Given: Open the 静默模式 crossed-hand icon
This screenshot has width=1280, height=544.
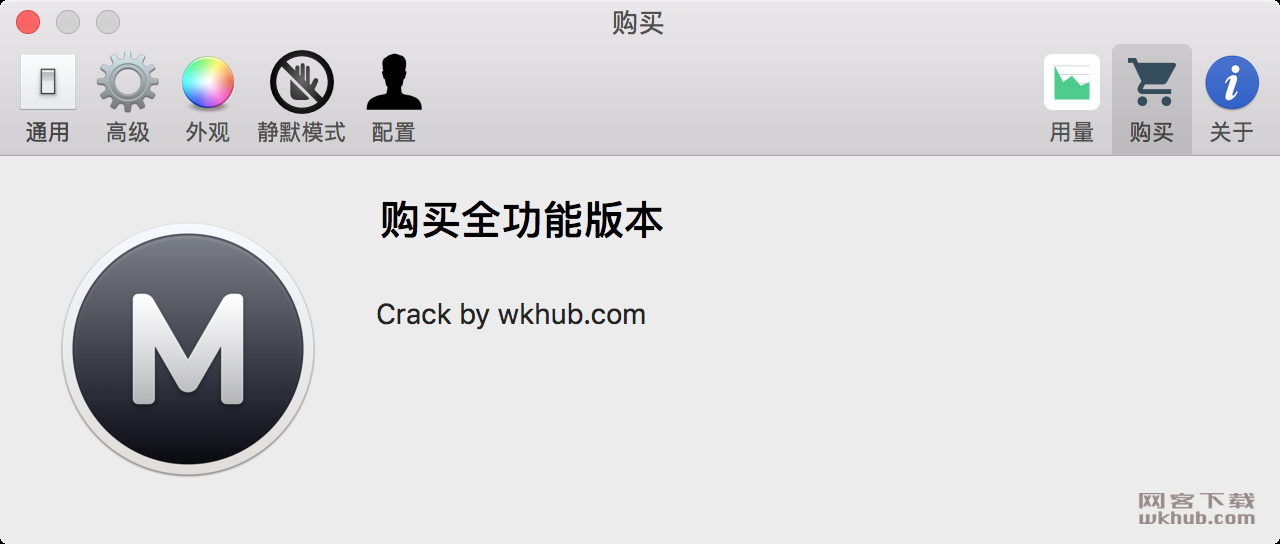Looking at the screenshot, I should 301,82.
